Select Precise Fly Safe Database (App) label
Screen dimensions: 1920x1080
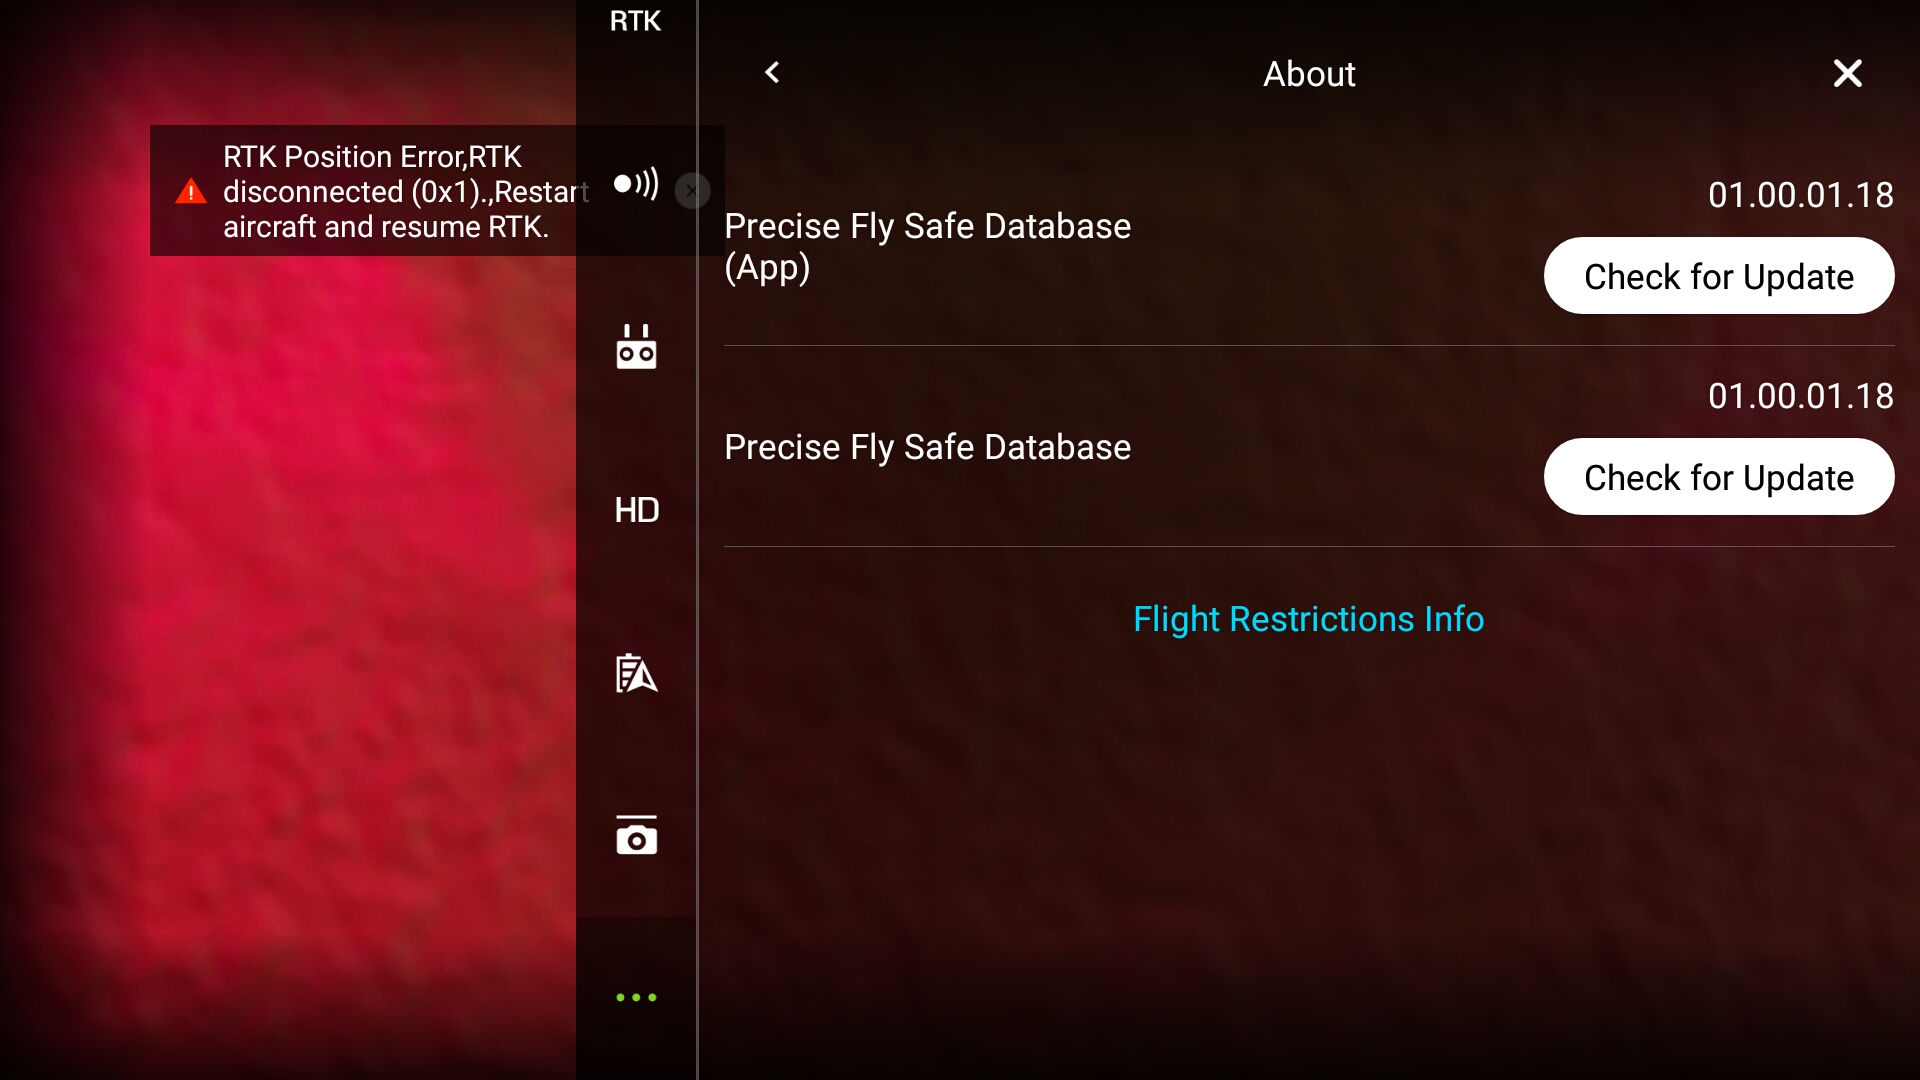pyautogui.click(x=927, y=247)
